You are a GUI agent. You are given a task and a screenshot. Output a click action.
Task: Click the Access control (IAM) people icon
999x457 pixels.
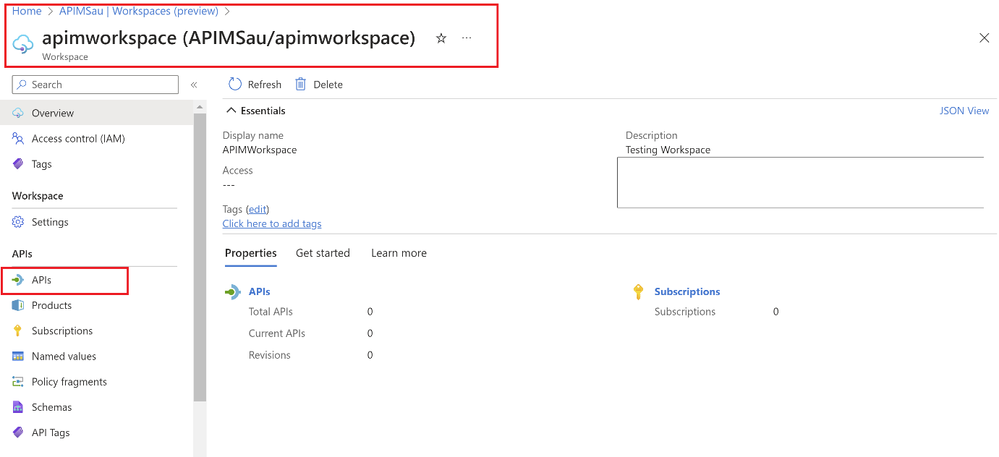(18, 138)
